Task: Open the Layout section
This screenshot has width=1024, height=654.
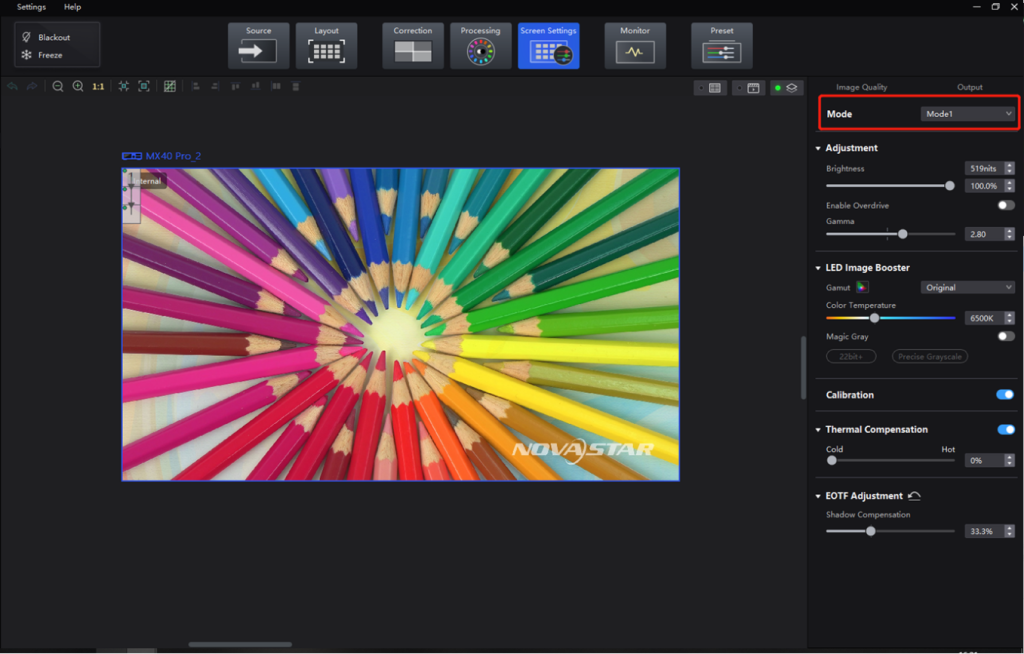Action: click(327, 46)
